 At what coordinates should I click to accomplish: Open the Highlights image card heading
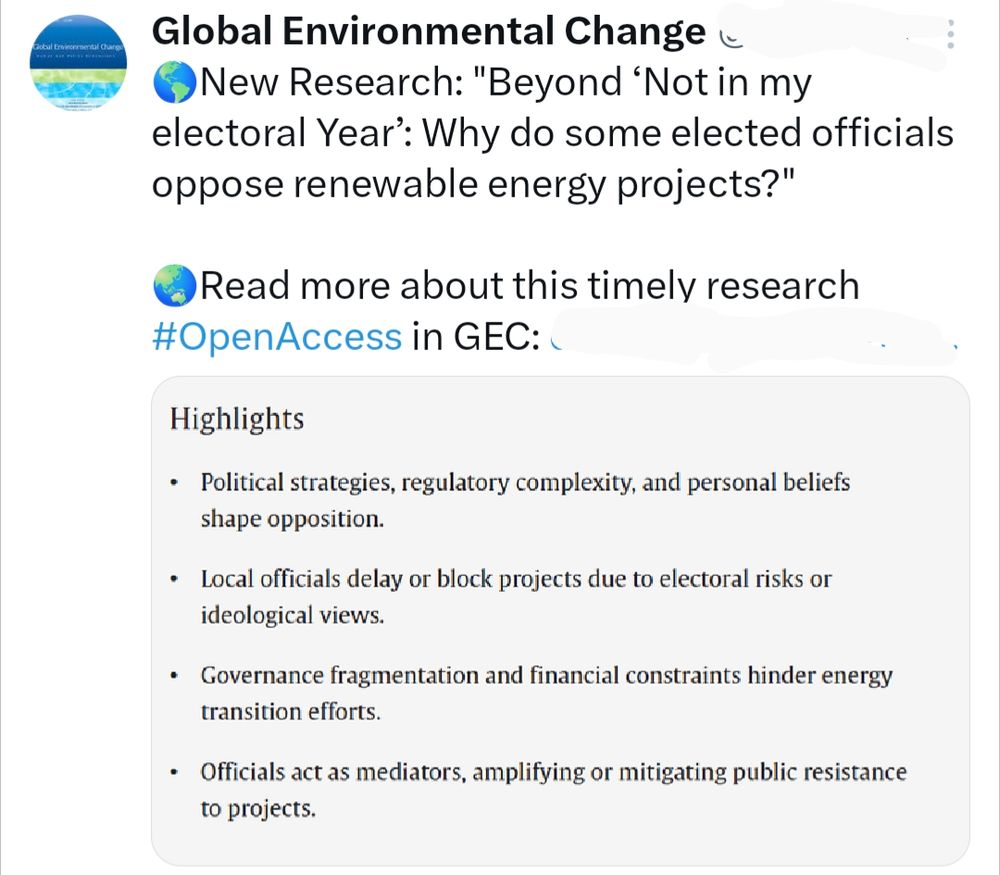[237, 419]
